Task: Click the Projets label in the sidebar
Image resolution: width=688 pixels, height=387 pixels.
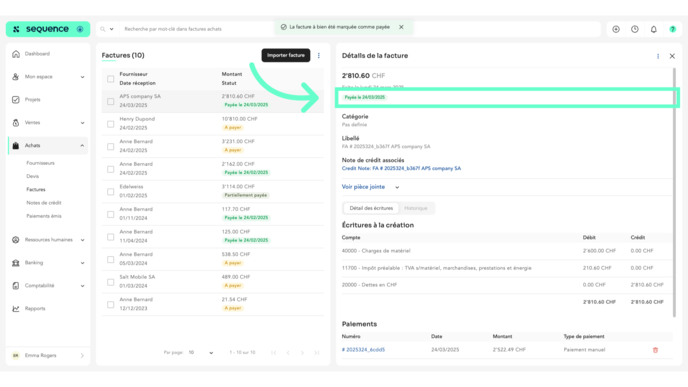Action: [32, 100]
